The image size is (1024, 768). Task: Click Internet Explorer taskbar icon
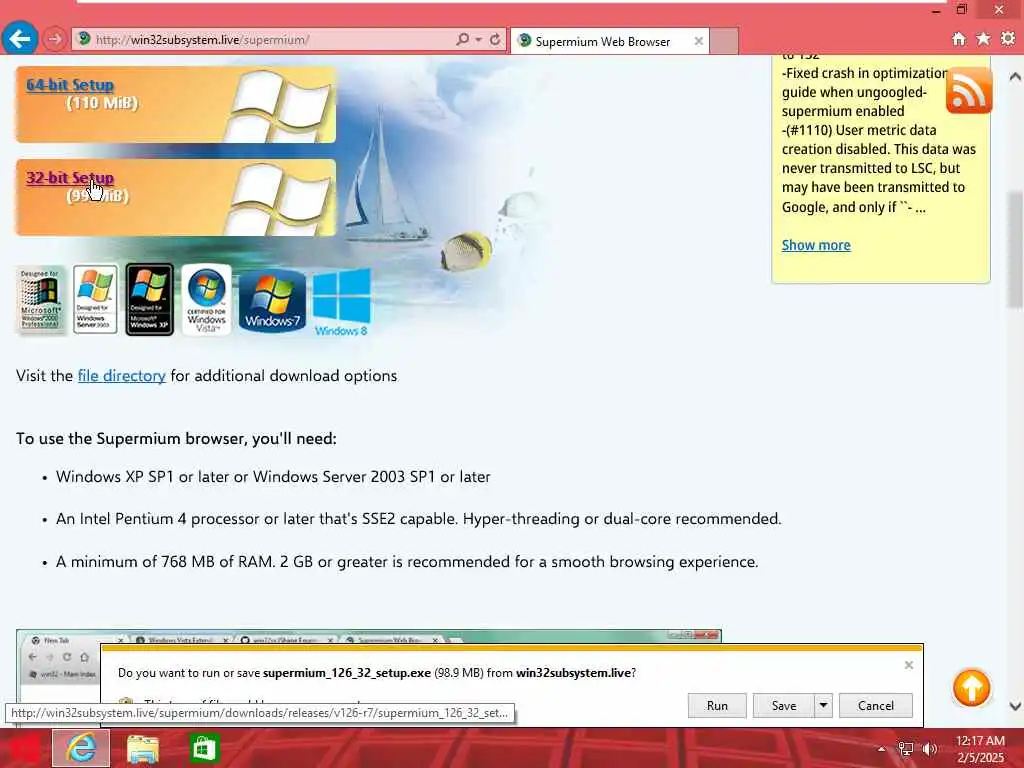(80, 748)
